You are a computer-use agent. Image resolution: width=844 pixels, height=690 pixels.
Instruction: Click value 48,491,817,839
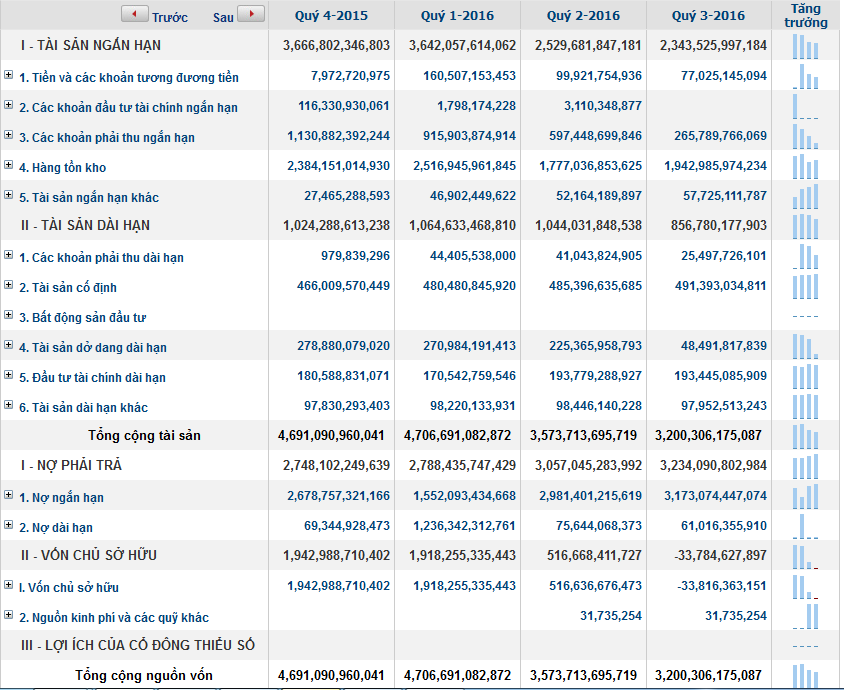pyautogui.click(x=724, y=346)
